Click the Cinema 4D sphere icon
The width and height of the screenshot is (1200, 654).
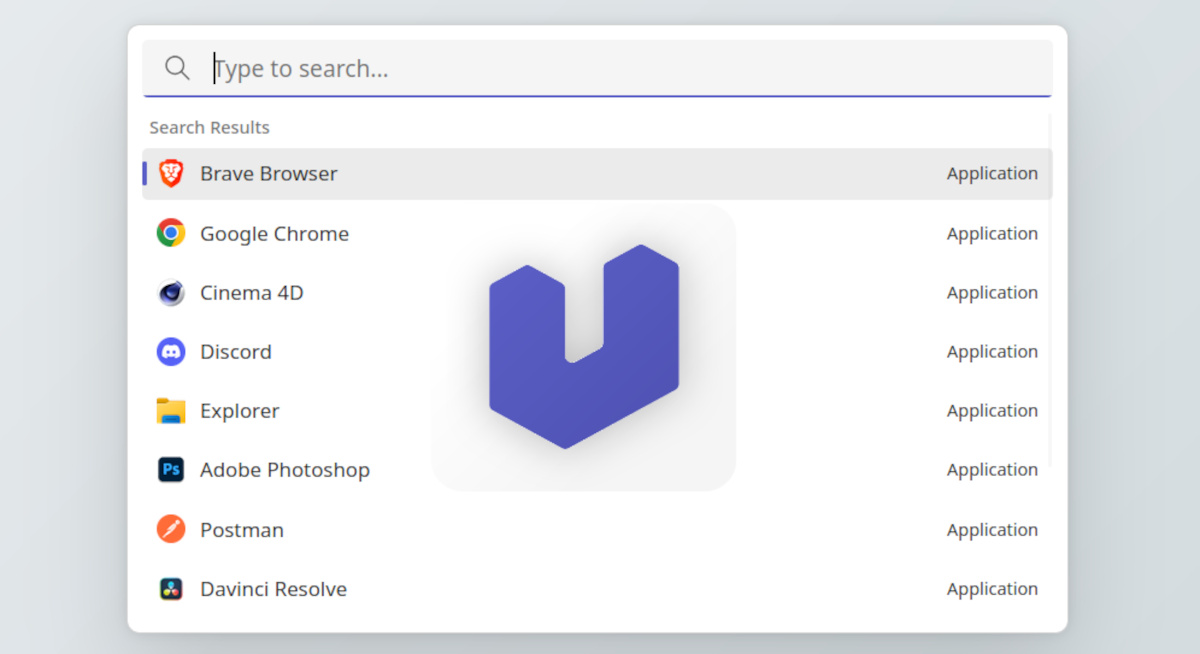(x=171, y=293)
